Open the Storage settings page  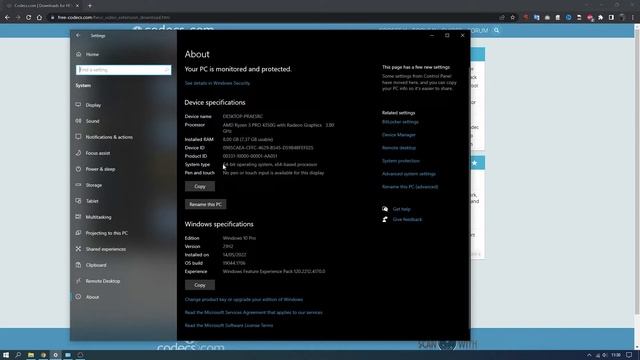[93, 185]
